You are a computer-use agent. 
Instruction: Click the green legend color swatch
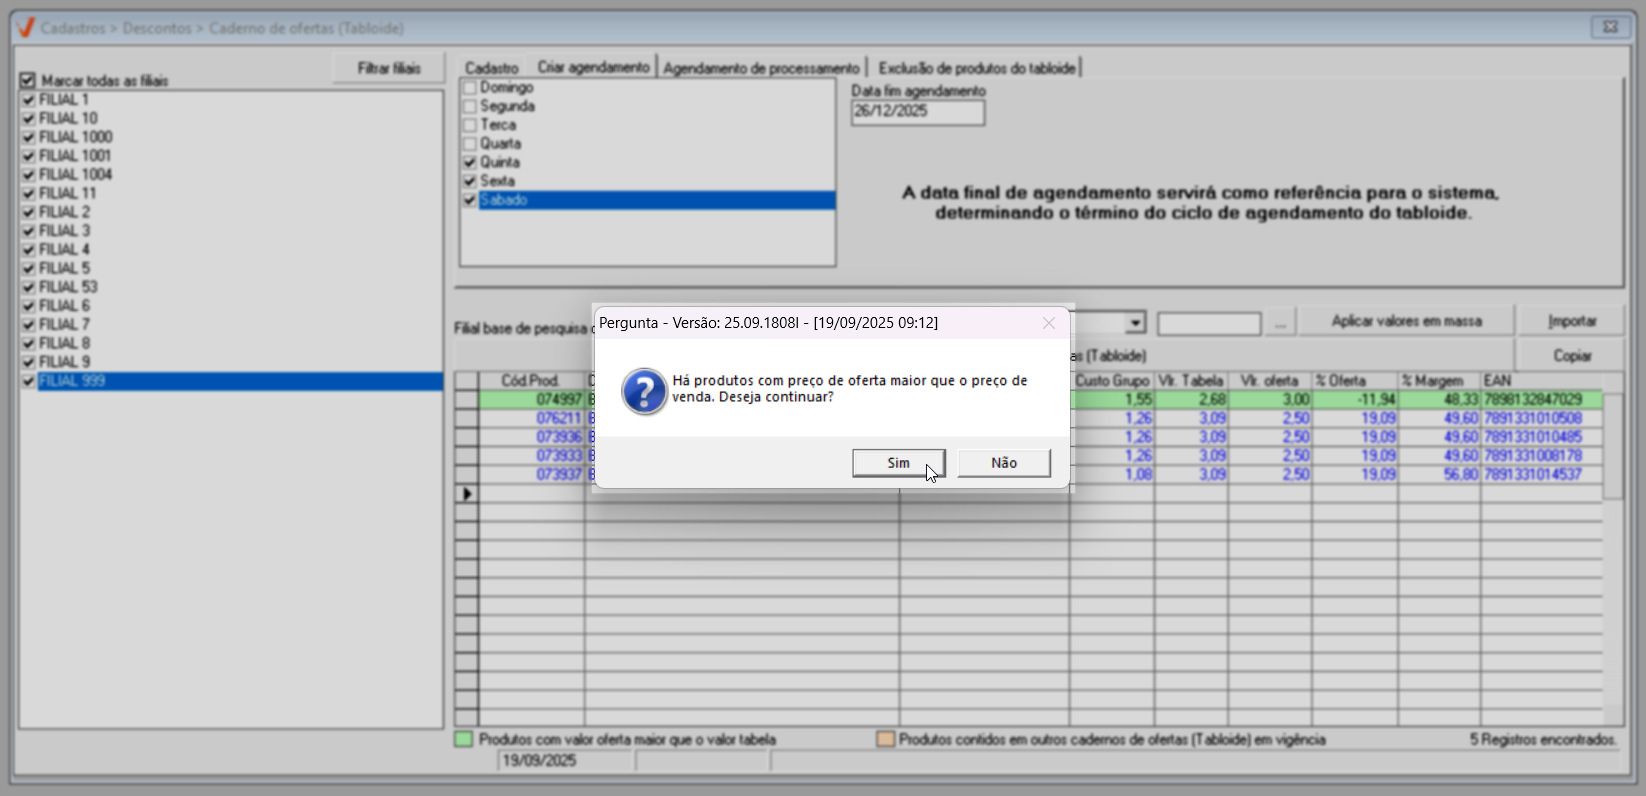click(x=464, y=740)
